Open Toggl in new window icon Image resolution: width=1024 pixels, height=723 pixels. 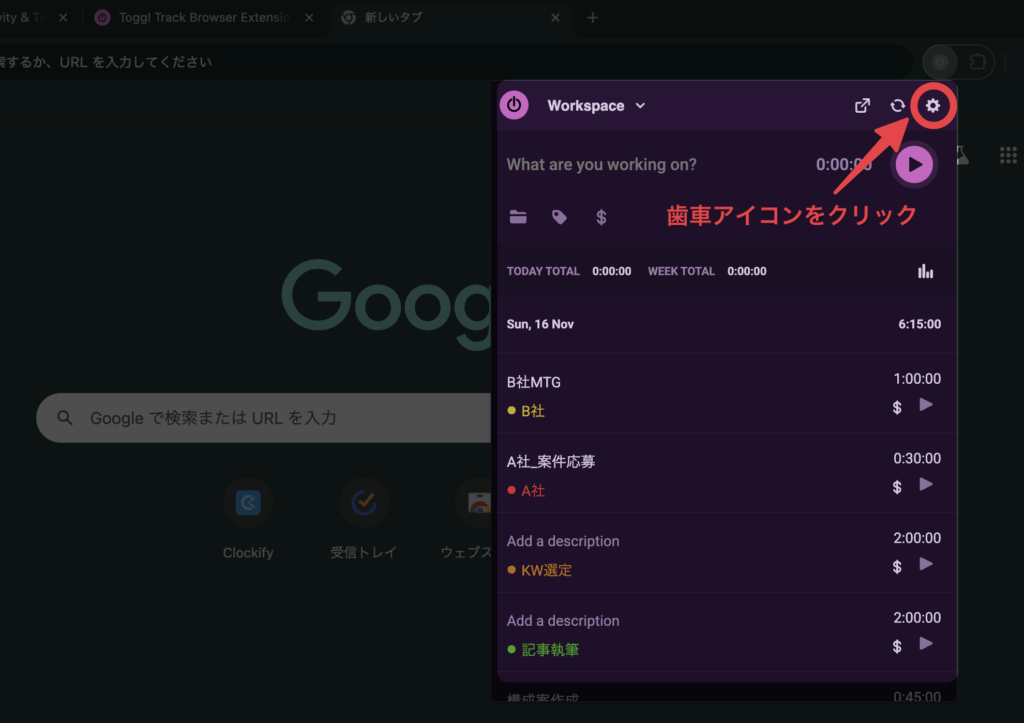(x=862, y=106)
